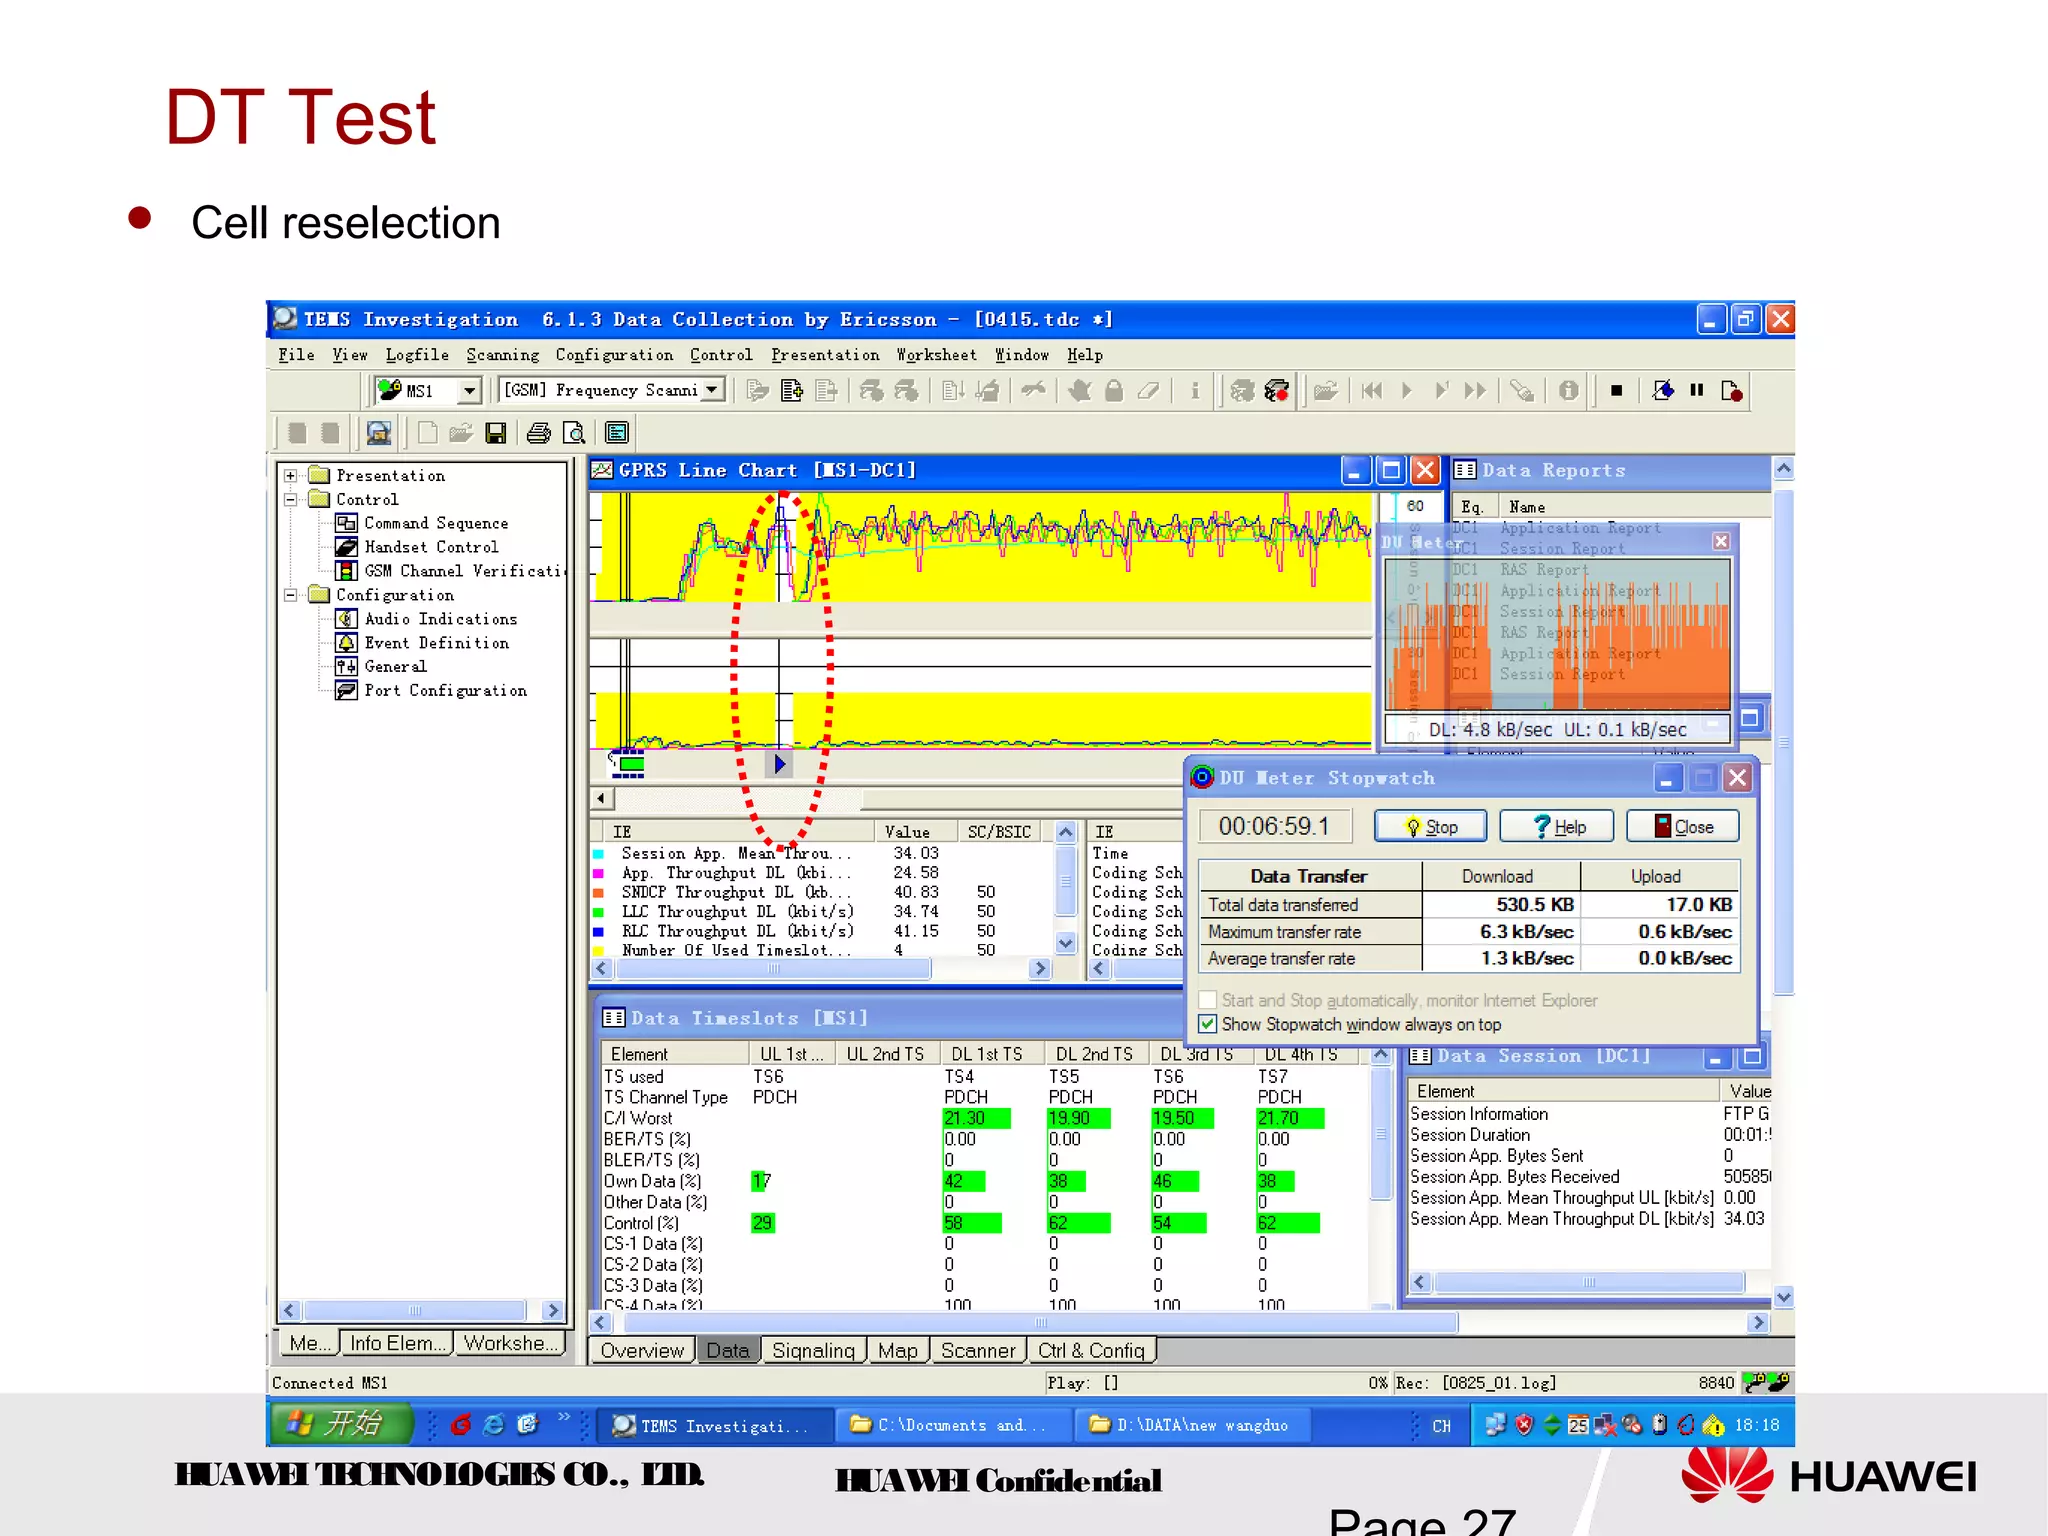Click Stop in DU Meter Stopwatch

tap(1430, 827)
